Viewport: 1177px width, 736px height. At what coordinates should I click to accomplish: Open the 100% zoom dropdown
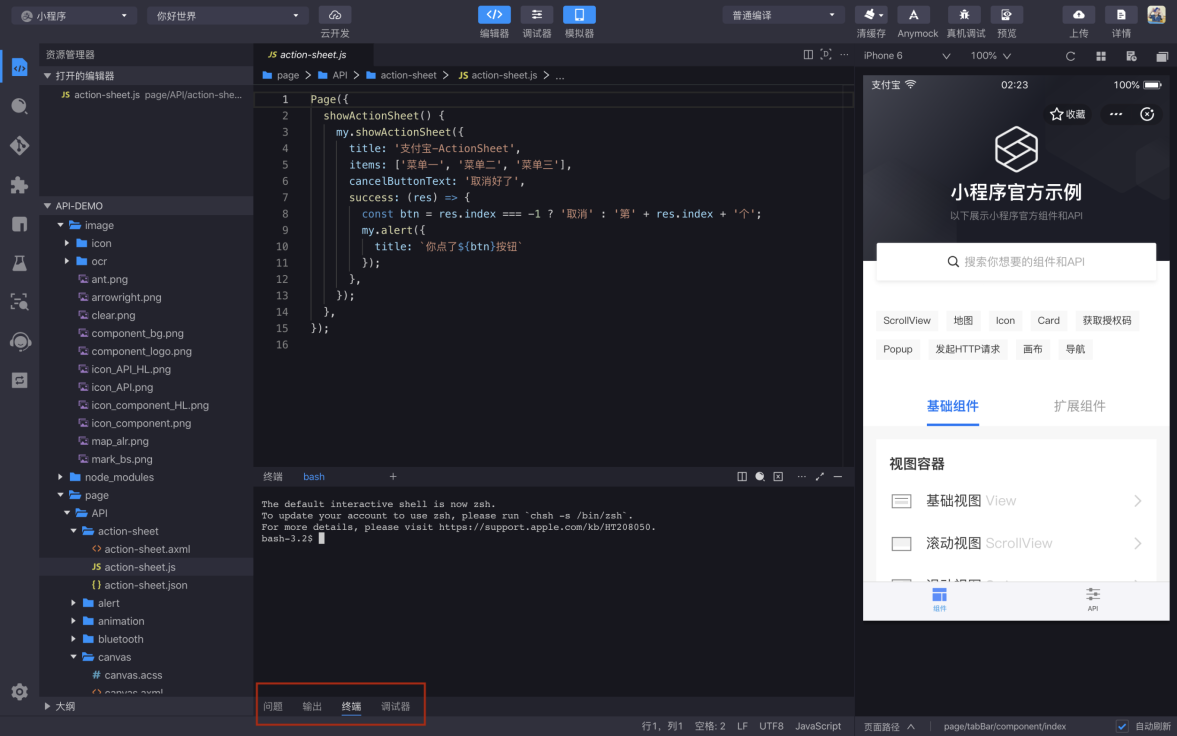(x=990, y=56)
